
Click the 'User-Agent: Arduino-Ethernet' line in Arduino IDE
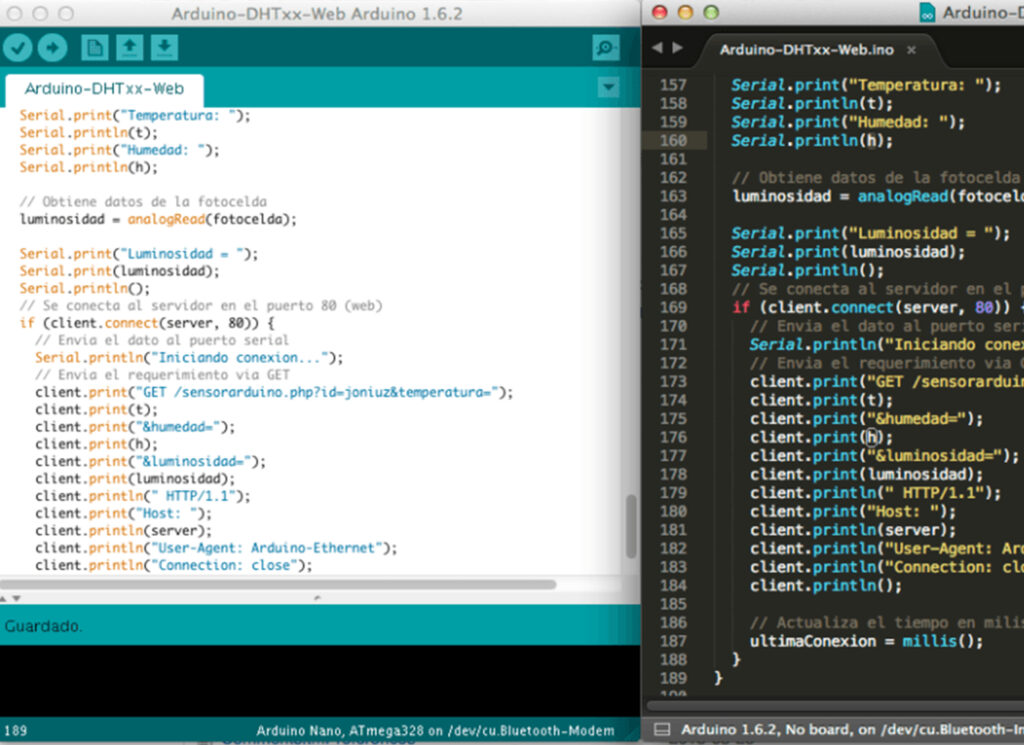(216, 548)
